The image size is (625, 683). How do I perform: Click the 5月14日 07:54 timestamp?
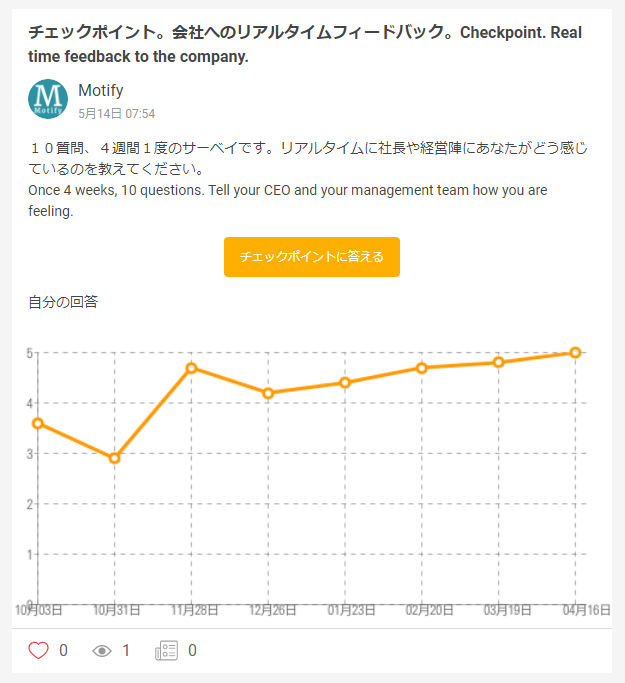pyautogui.click(x=117, y=114)
